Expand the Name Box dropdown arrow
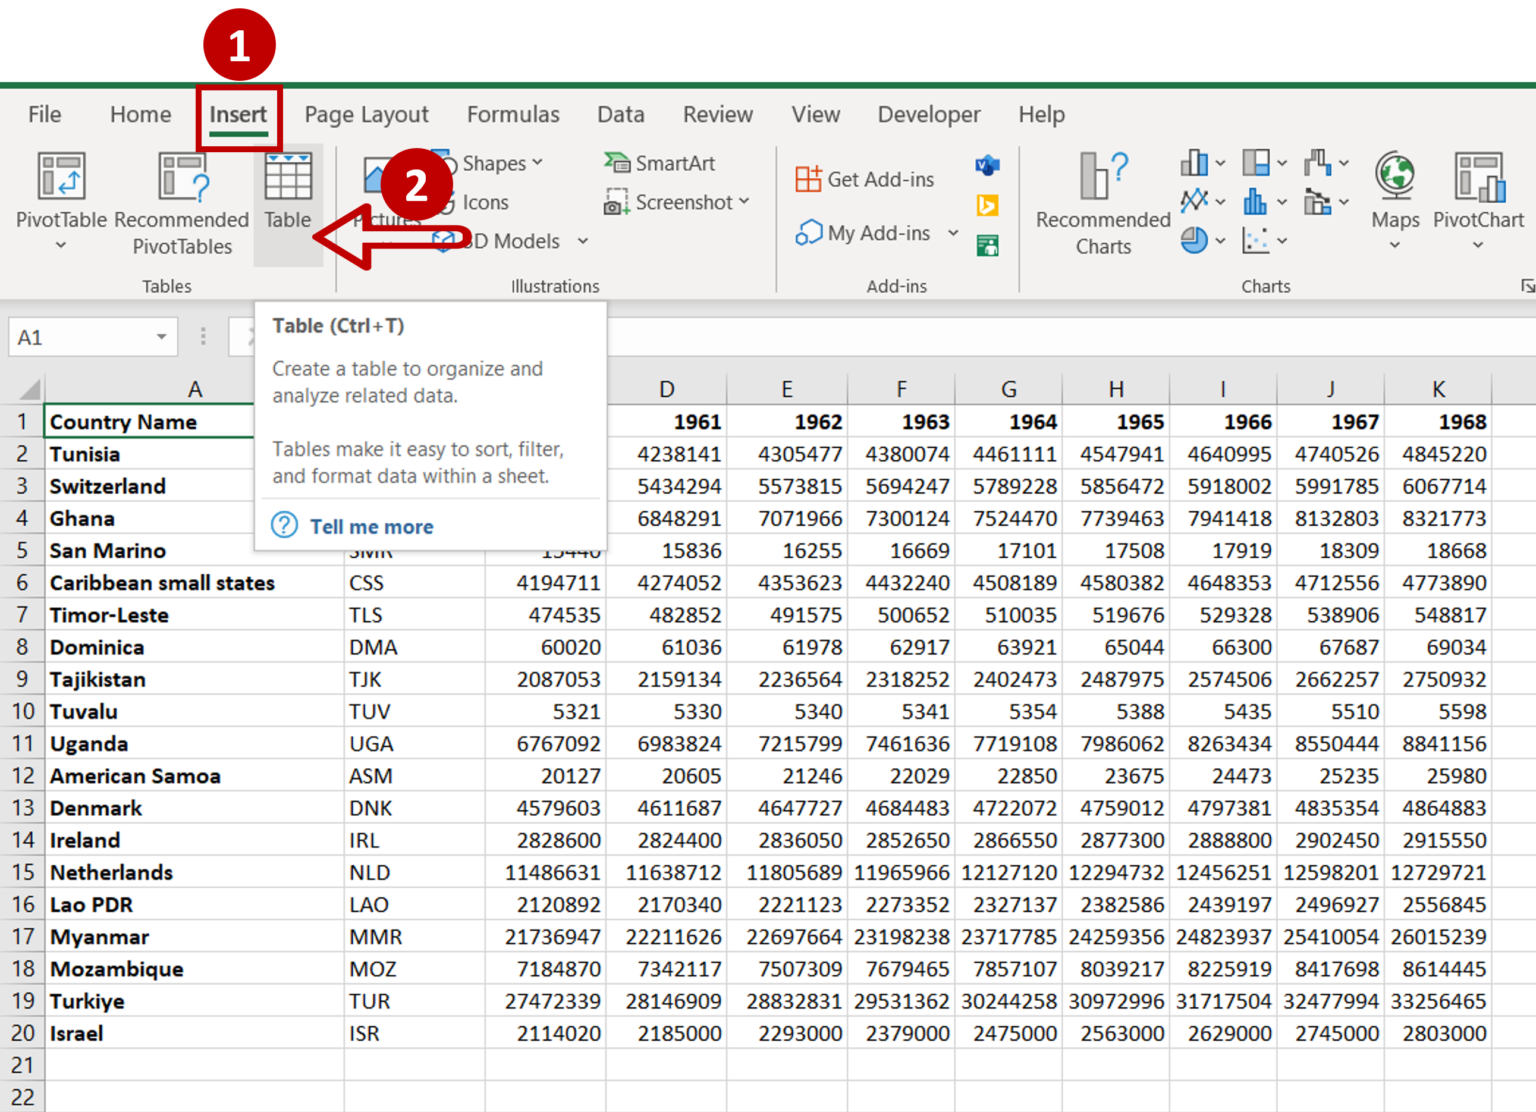 pos(161,337)
